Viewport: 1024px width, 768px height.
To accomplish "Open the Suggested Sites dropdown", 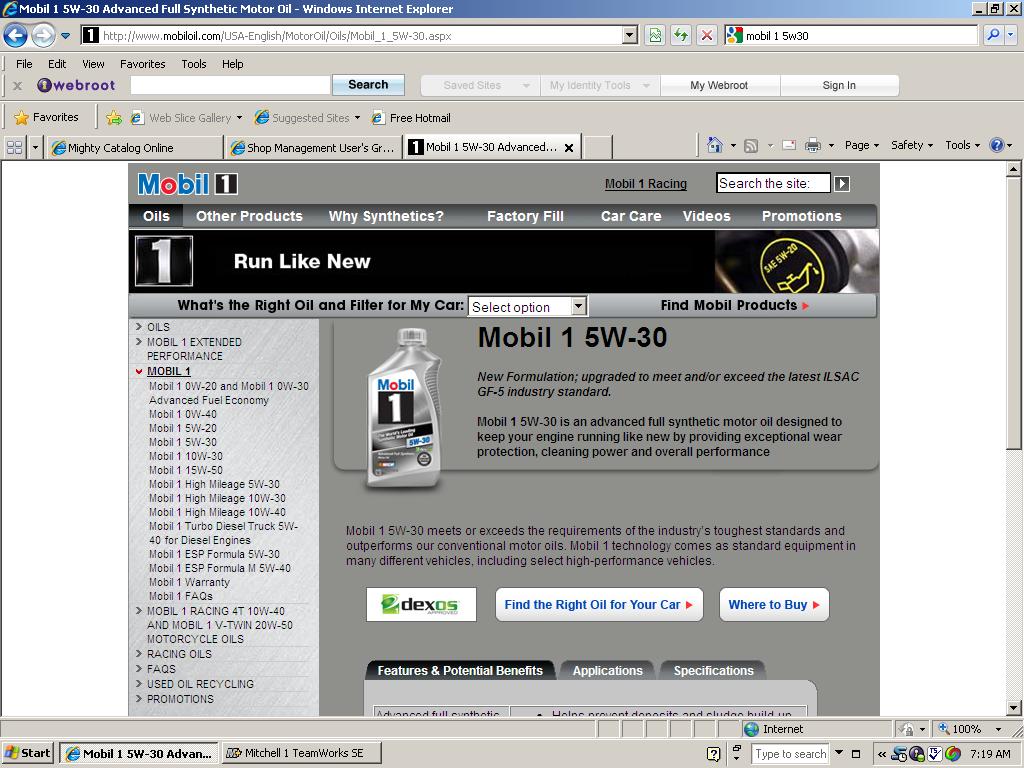I will coord(357,118).
